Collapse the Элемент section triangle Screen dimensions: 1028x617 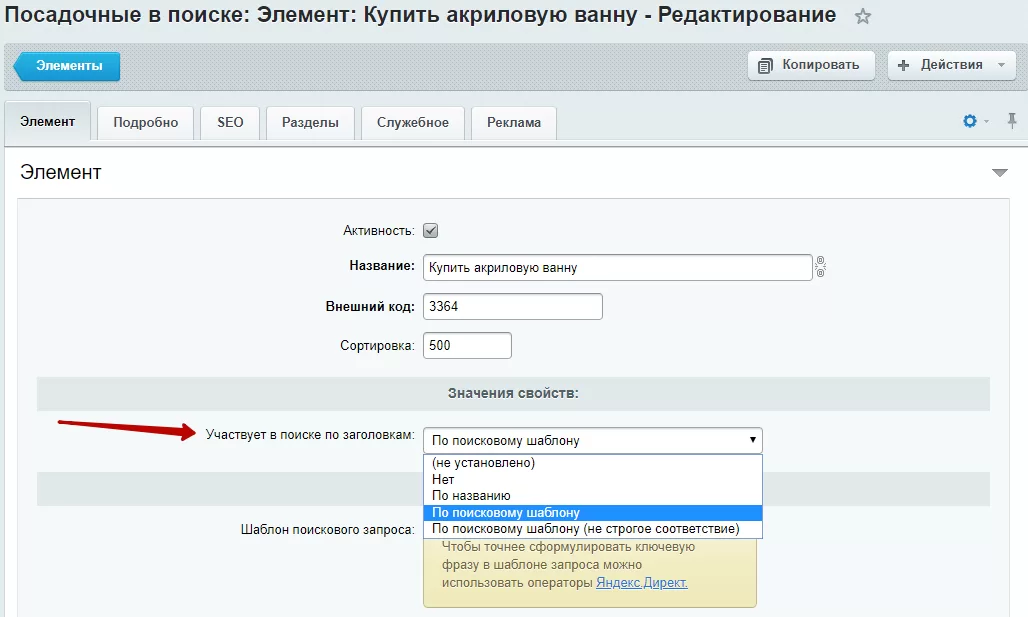pyautogui.click(x=999, y=172)
